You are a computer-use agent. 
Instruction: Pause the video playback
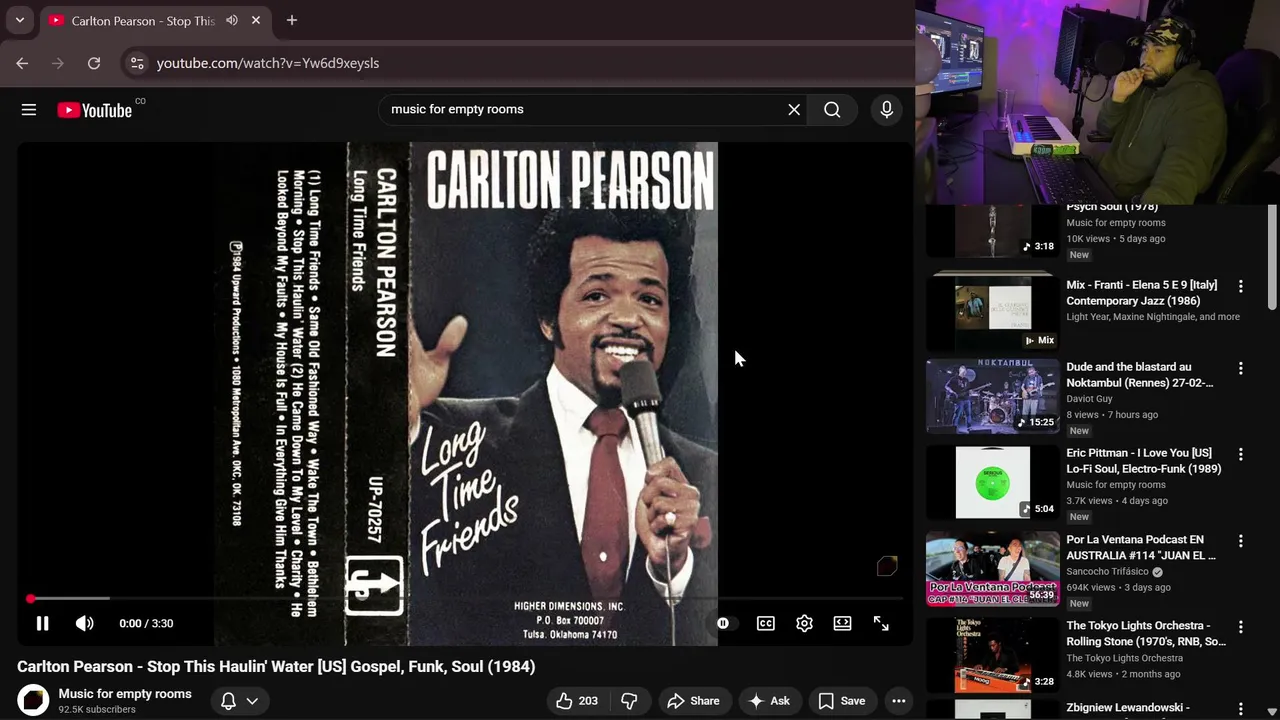click(x=42, y=623)
